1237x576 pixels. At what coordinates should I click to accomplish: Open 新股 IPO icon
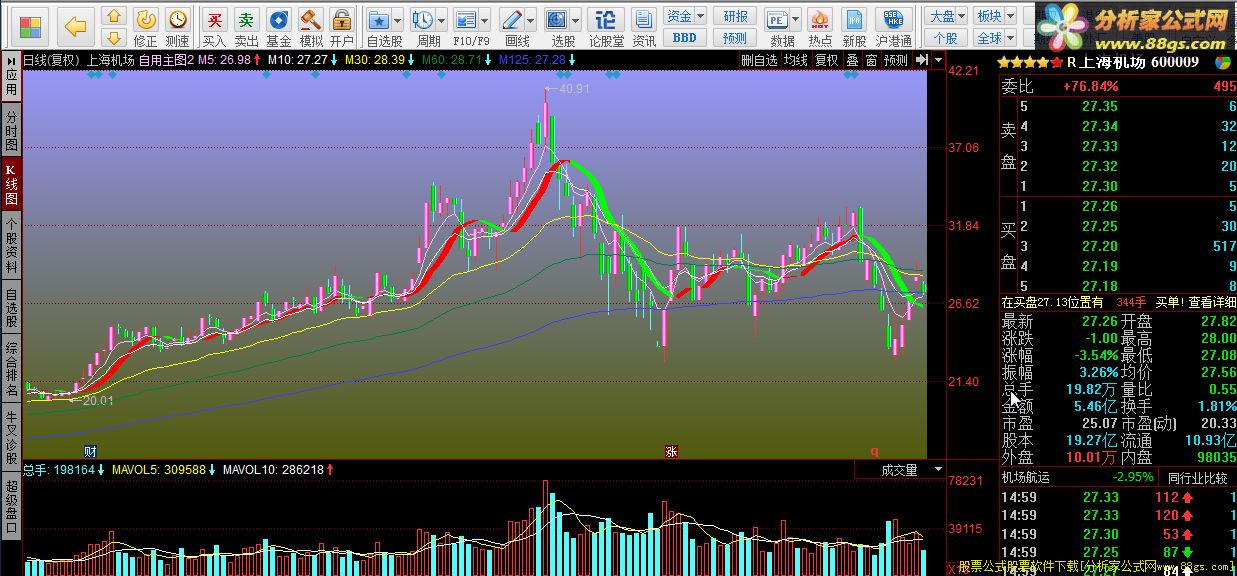pos(854,25)
